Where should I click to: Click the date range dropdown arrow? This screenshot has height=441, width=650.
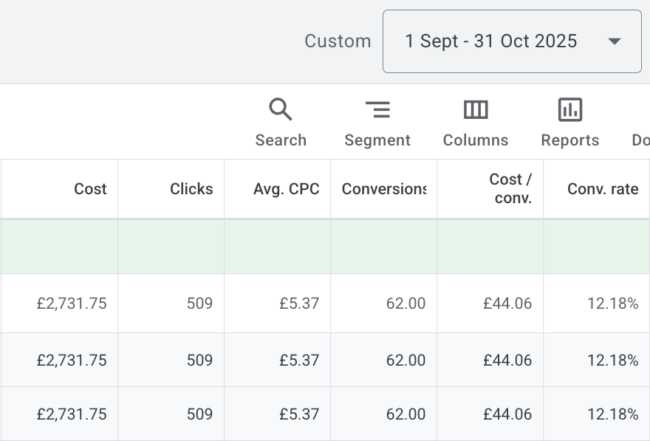(614, 42)
